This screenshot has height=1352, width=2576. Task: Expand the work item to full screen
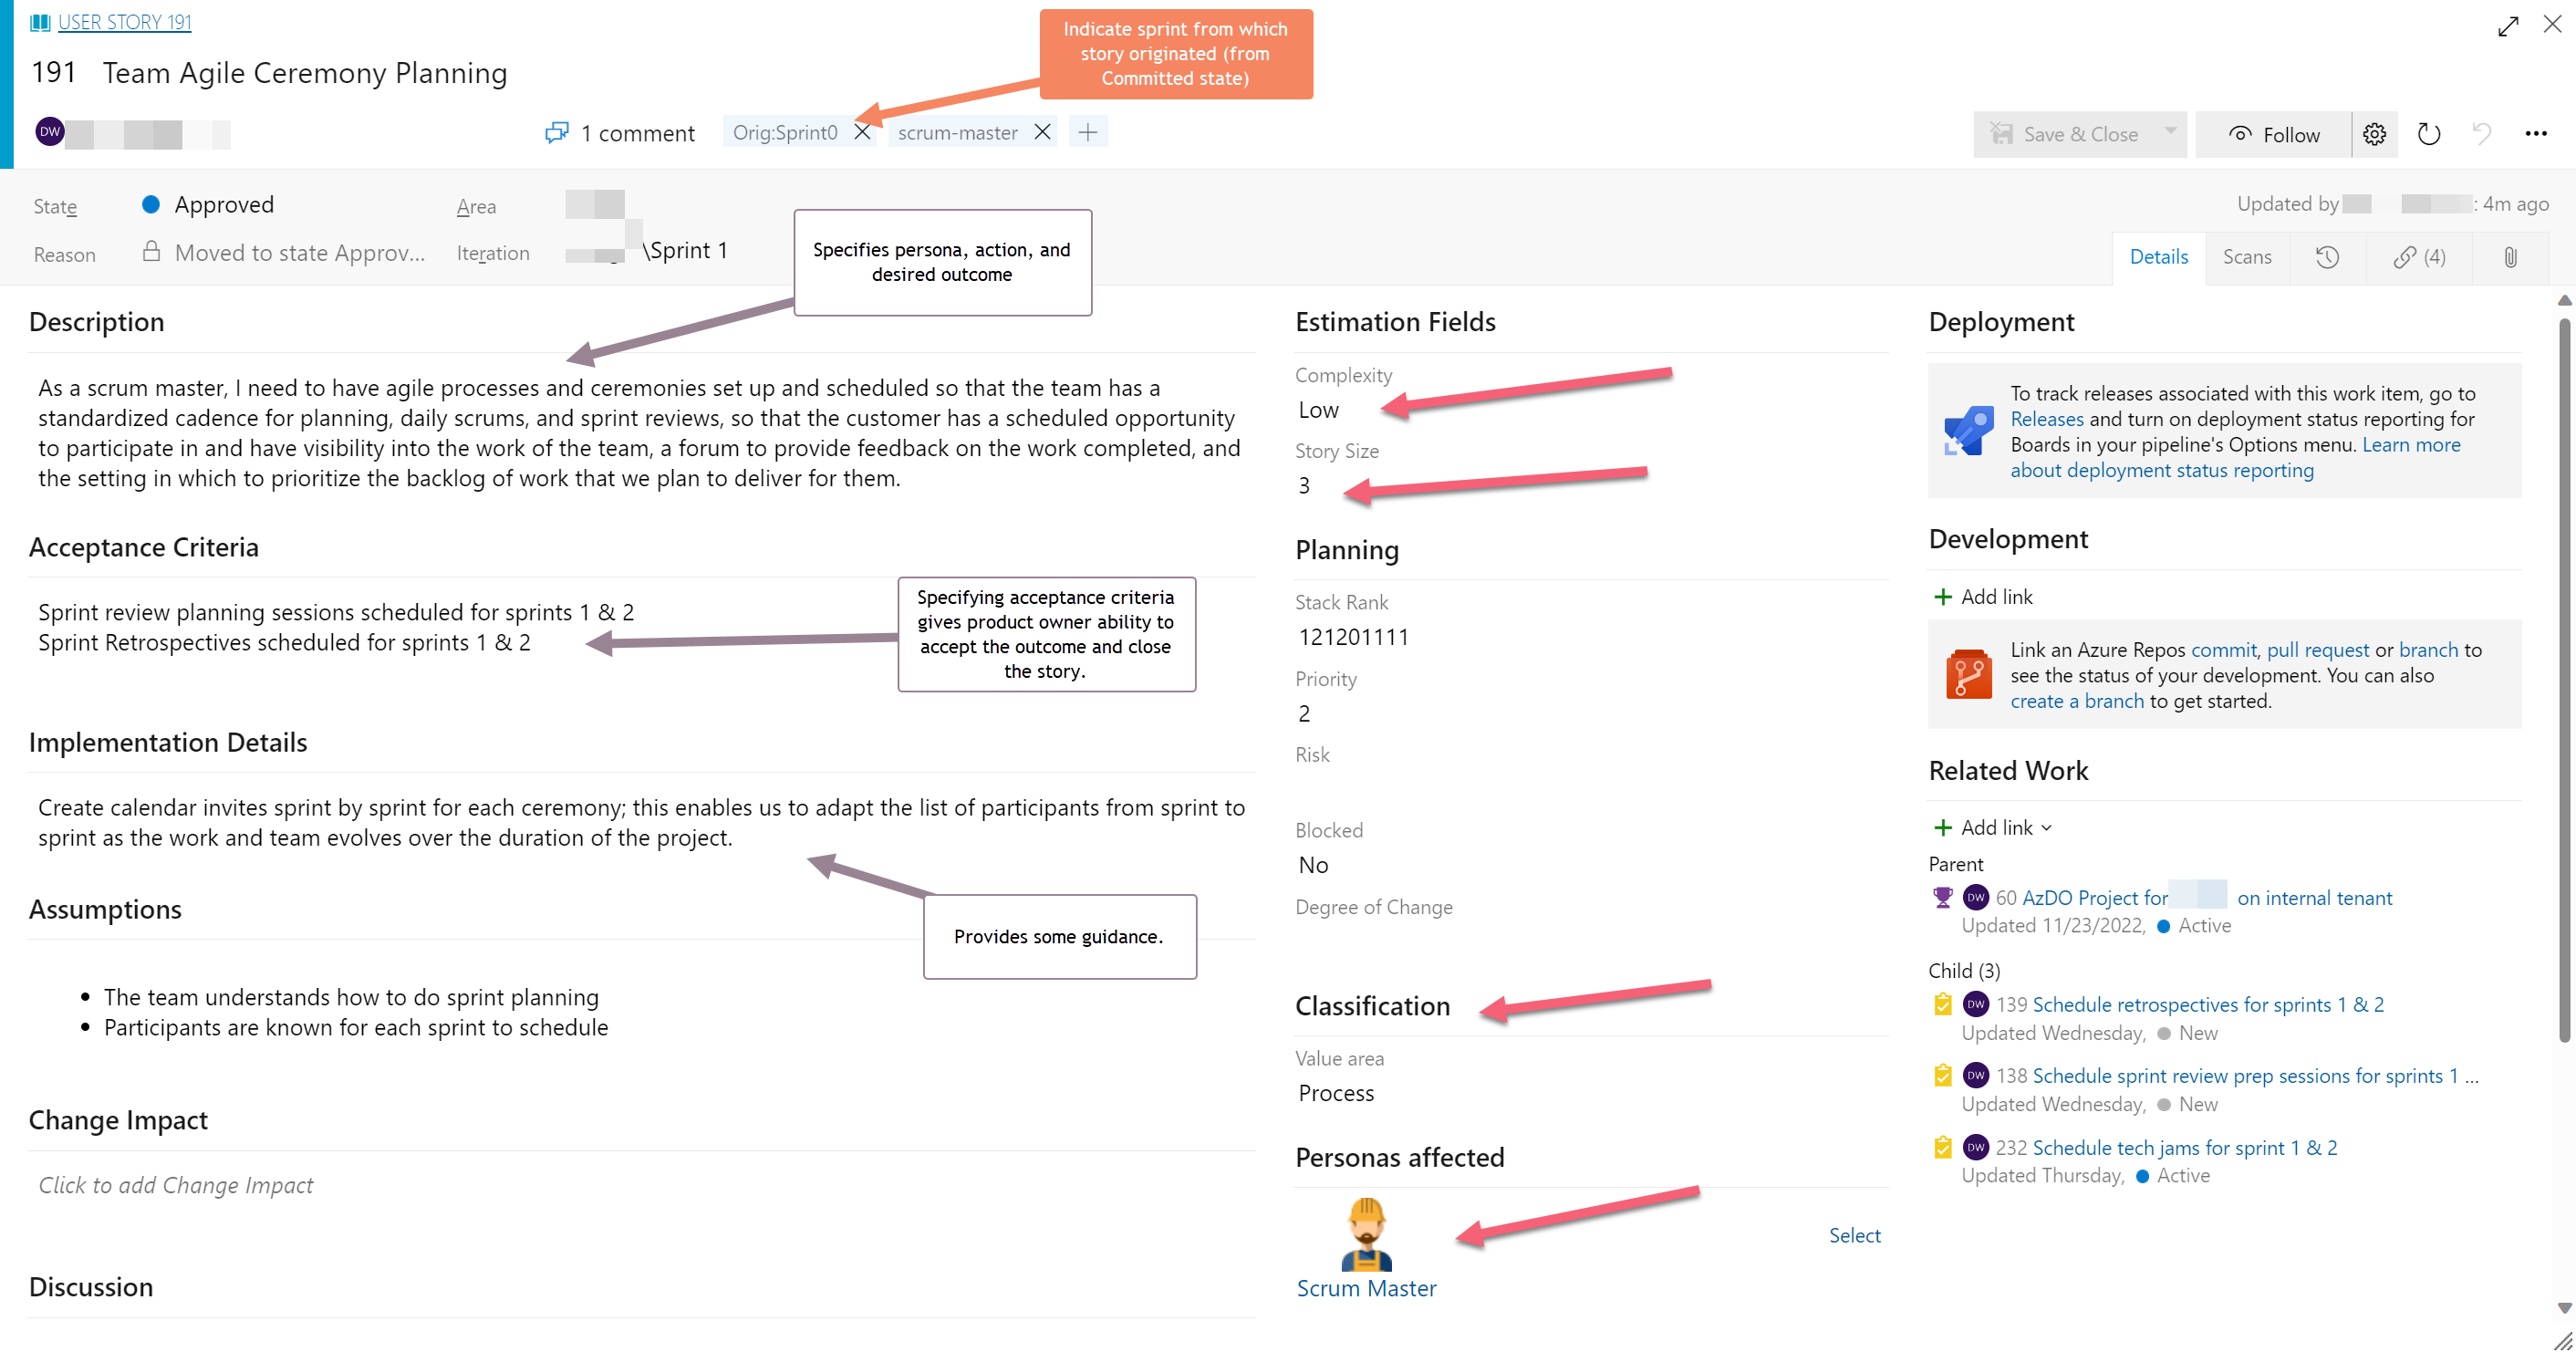tap(2510, 26)
